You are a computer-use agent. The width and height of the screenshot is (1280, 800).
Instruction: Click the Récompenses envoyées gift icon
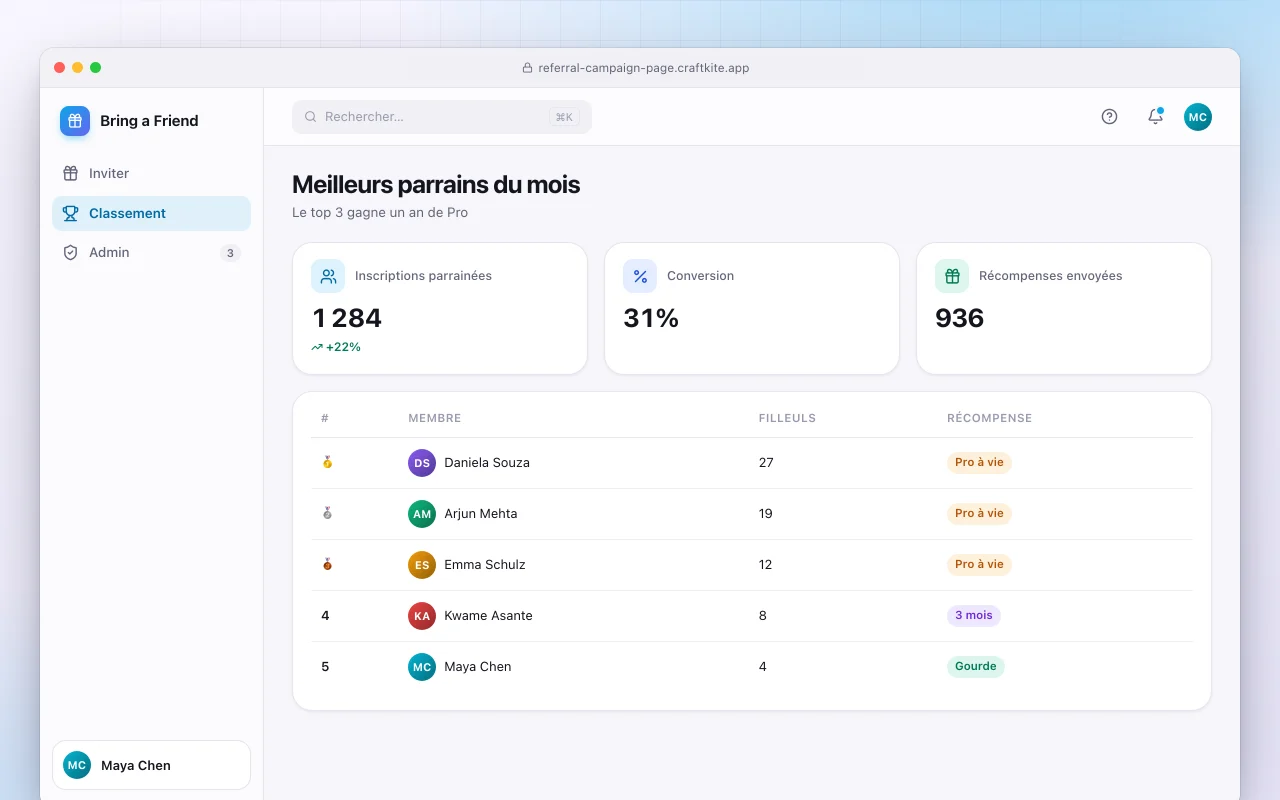click(x=952, y=276)
